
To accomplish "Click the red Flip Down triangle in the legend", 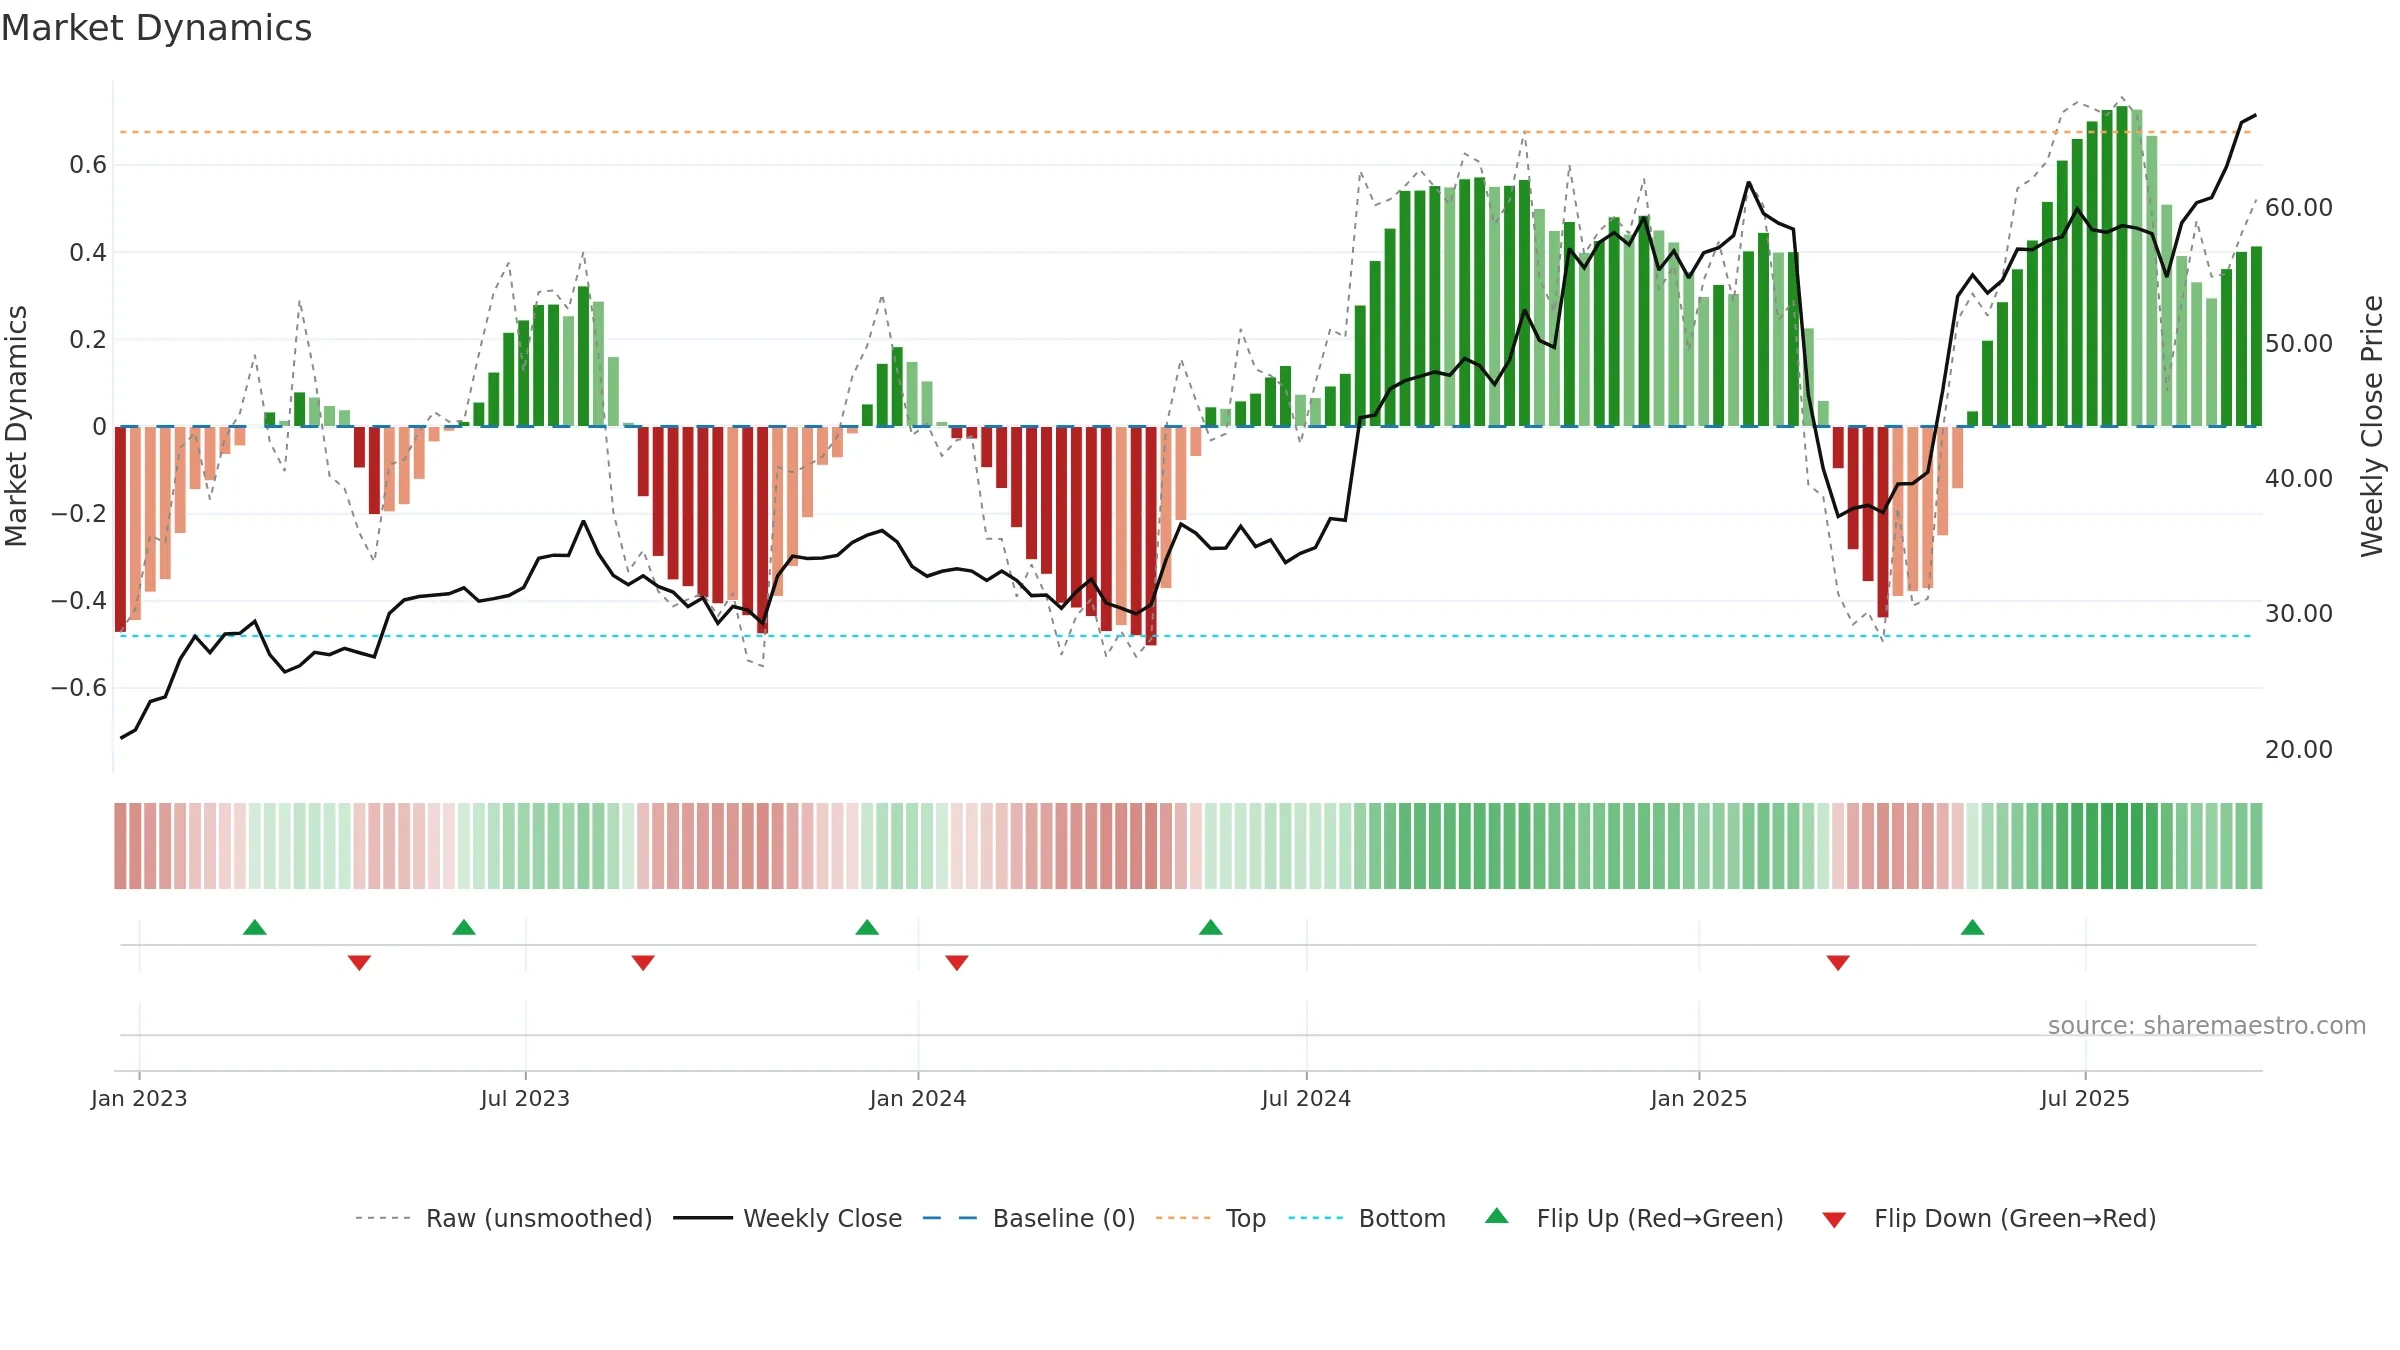I will point(1834,1220).
